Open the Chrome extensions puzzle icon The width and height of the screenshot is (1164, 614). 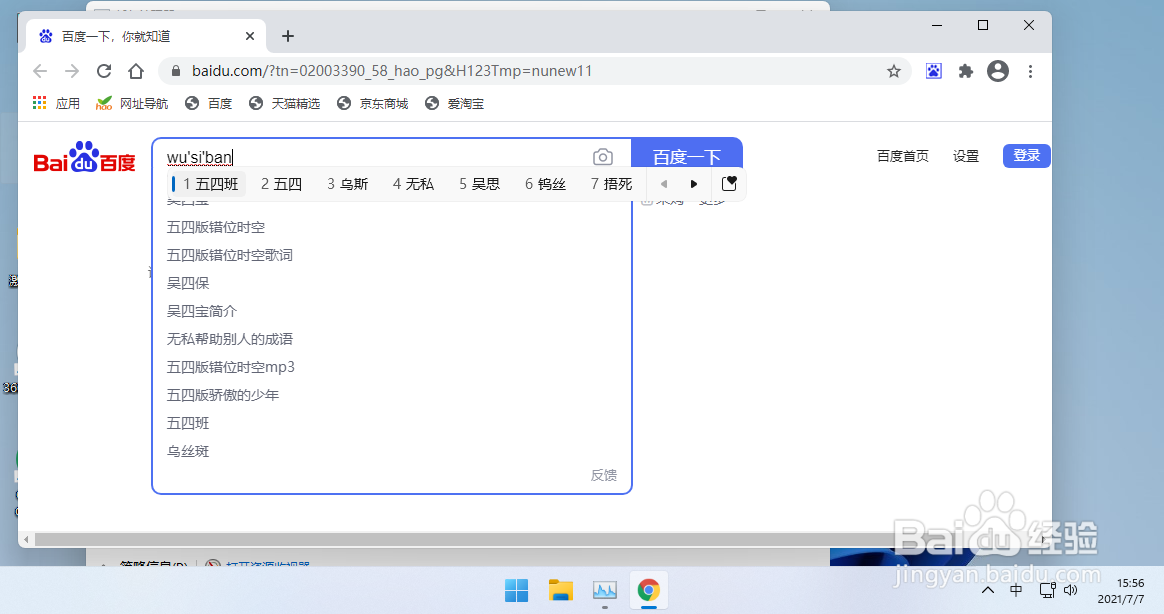pos(966,71)
